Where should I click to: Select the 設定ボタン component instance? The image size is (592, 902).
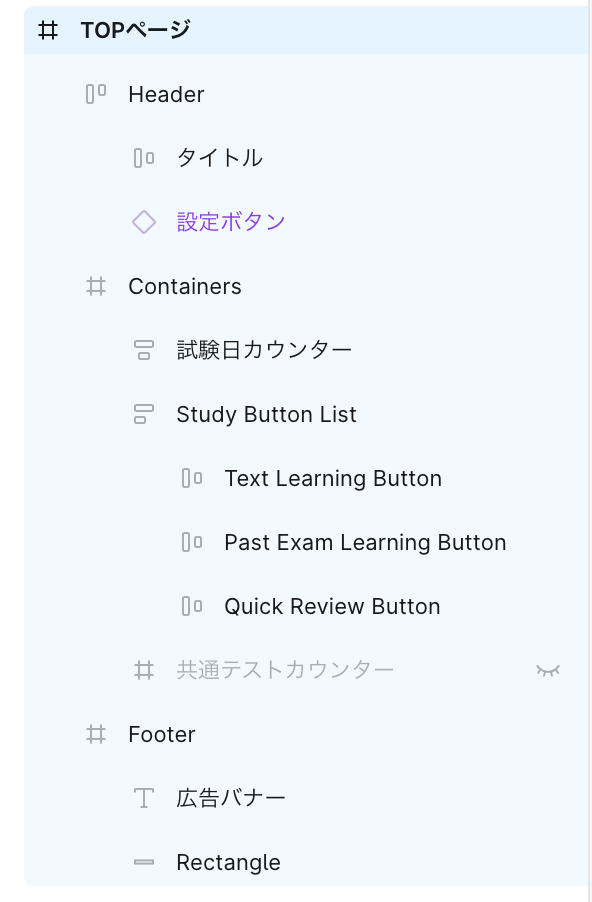coord(231,222)
